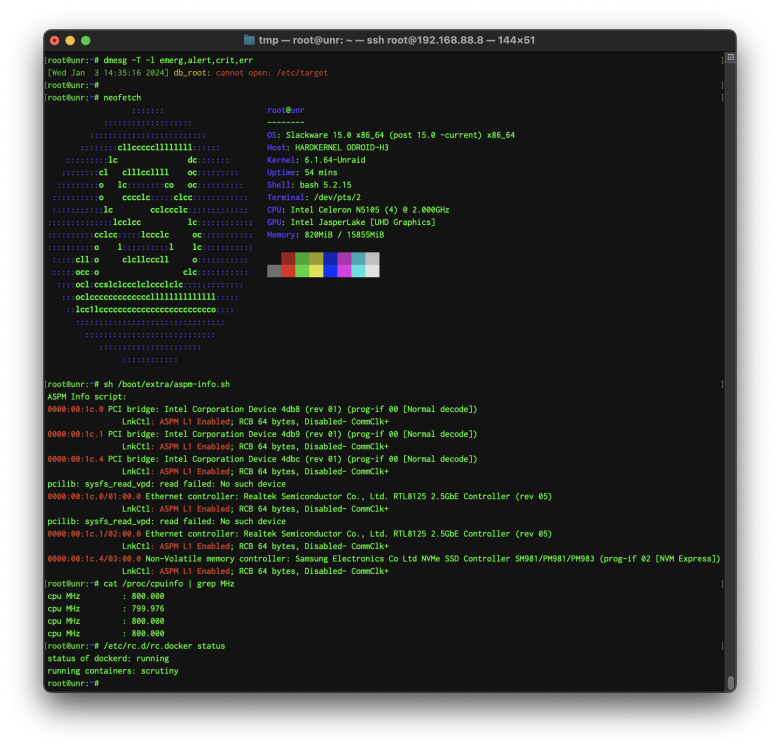The image size is (780, 750).
Task: Click the last 'ASPM L1 Enabled' LnkCtl line
Action: (x=255, y=570)
